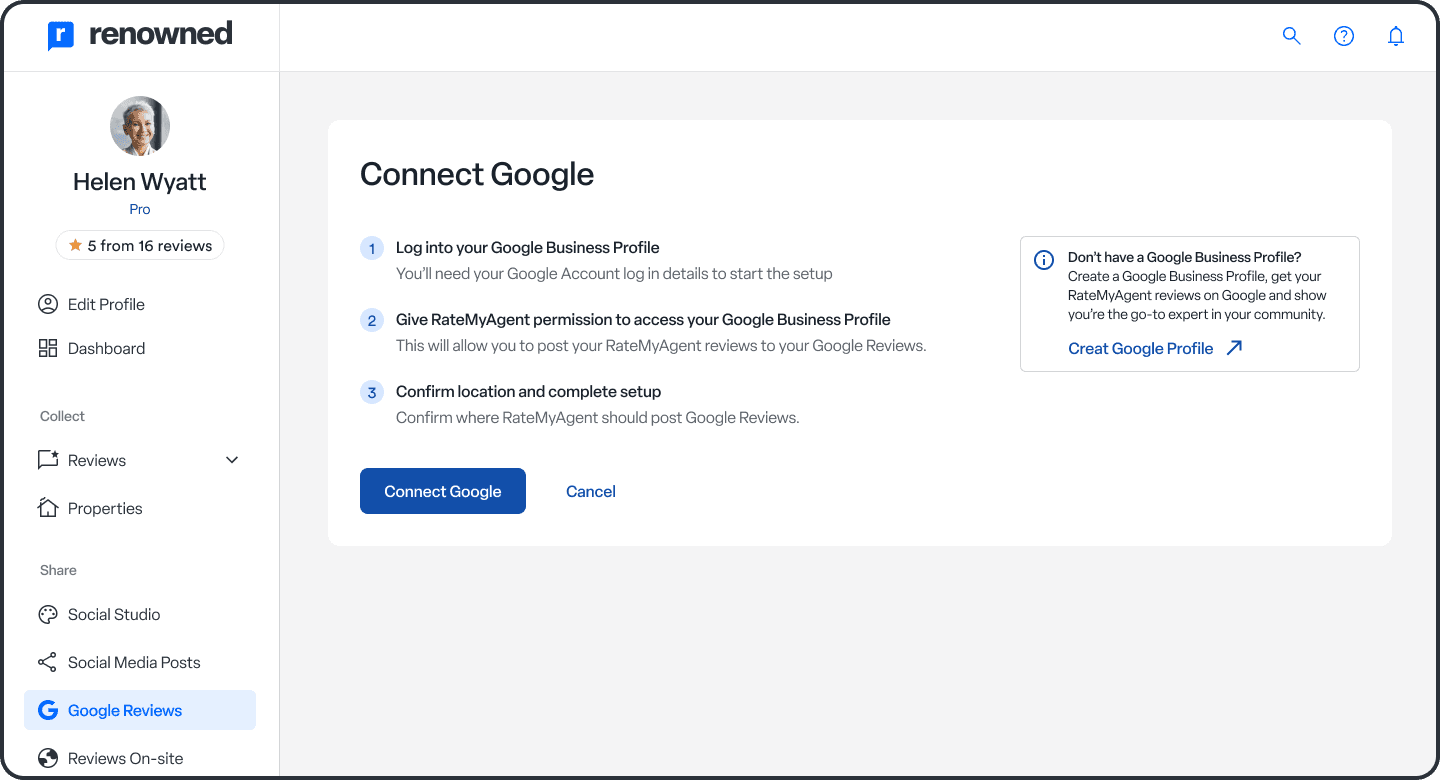The width and height of the screenshot is (1440, 780).
Task: Open search with the magnifier icon
Action: 1292,36
